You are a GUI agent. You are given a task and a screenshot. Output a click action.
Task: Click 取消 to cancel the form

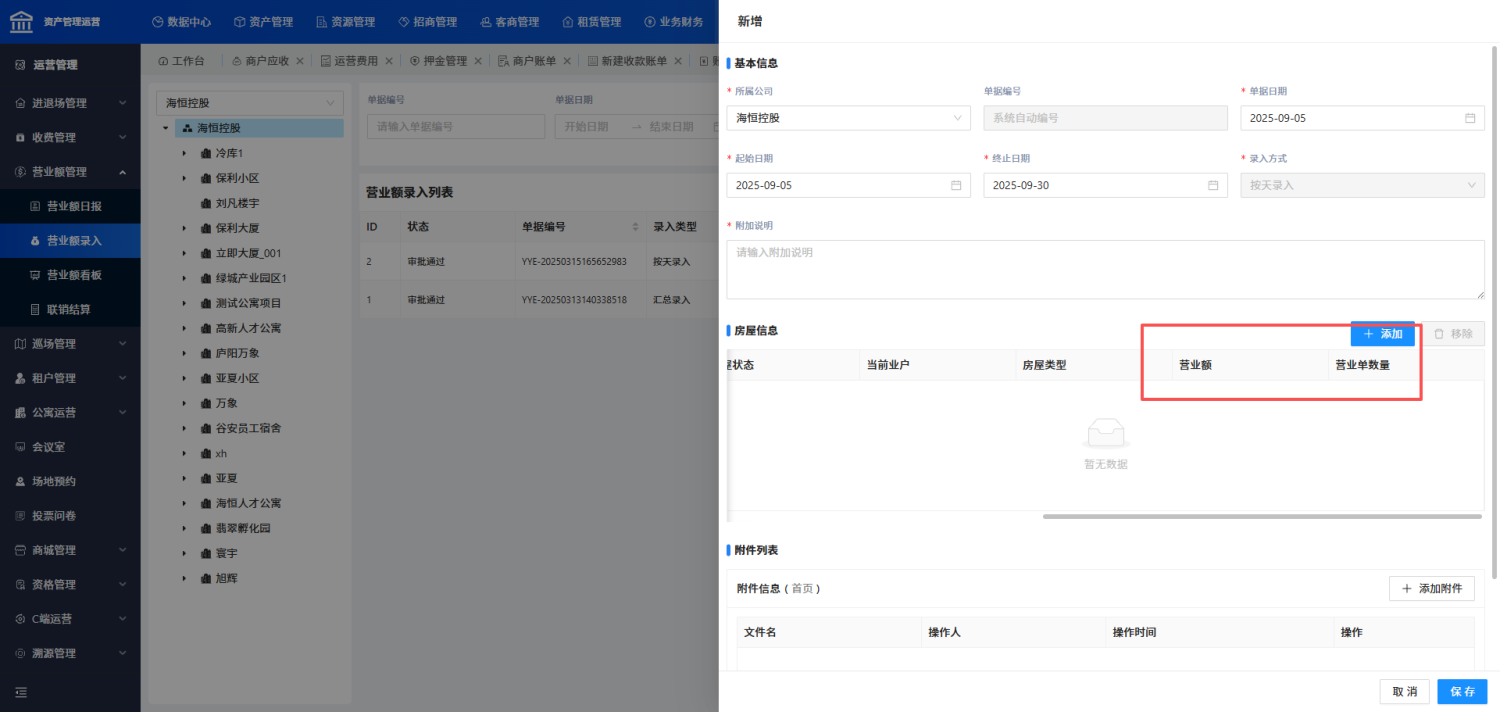(1404, 692)
